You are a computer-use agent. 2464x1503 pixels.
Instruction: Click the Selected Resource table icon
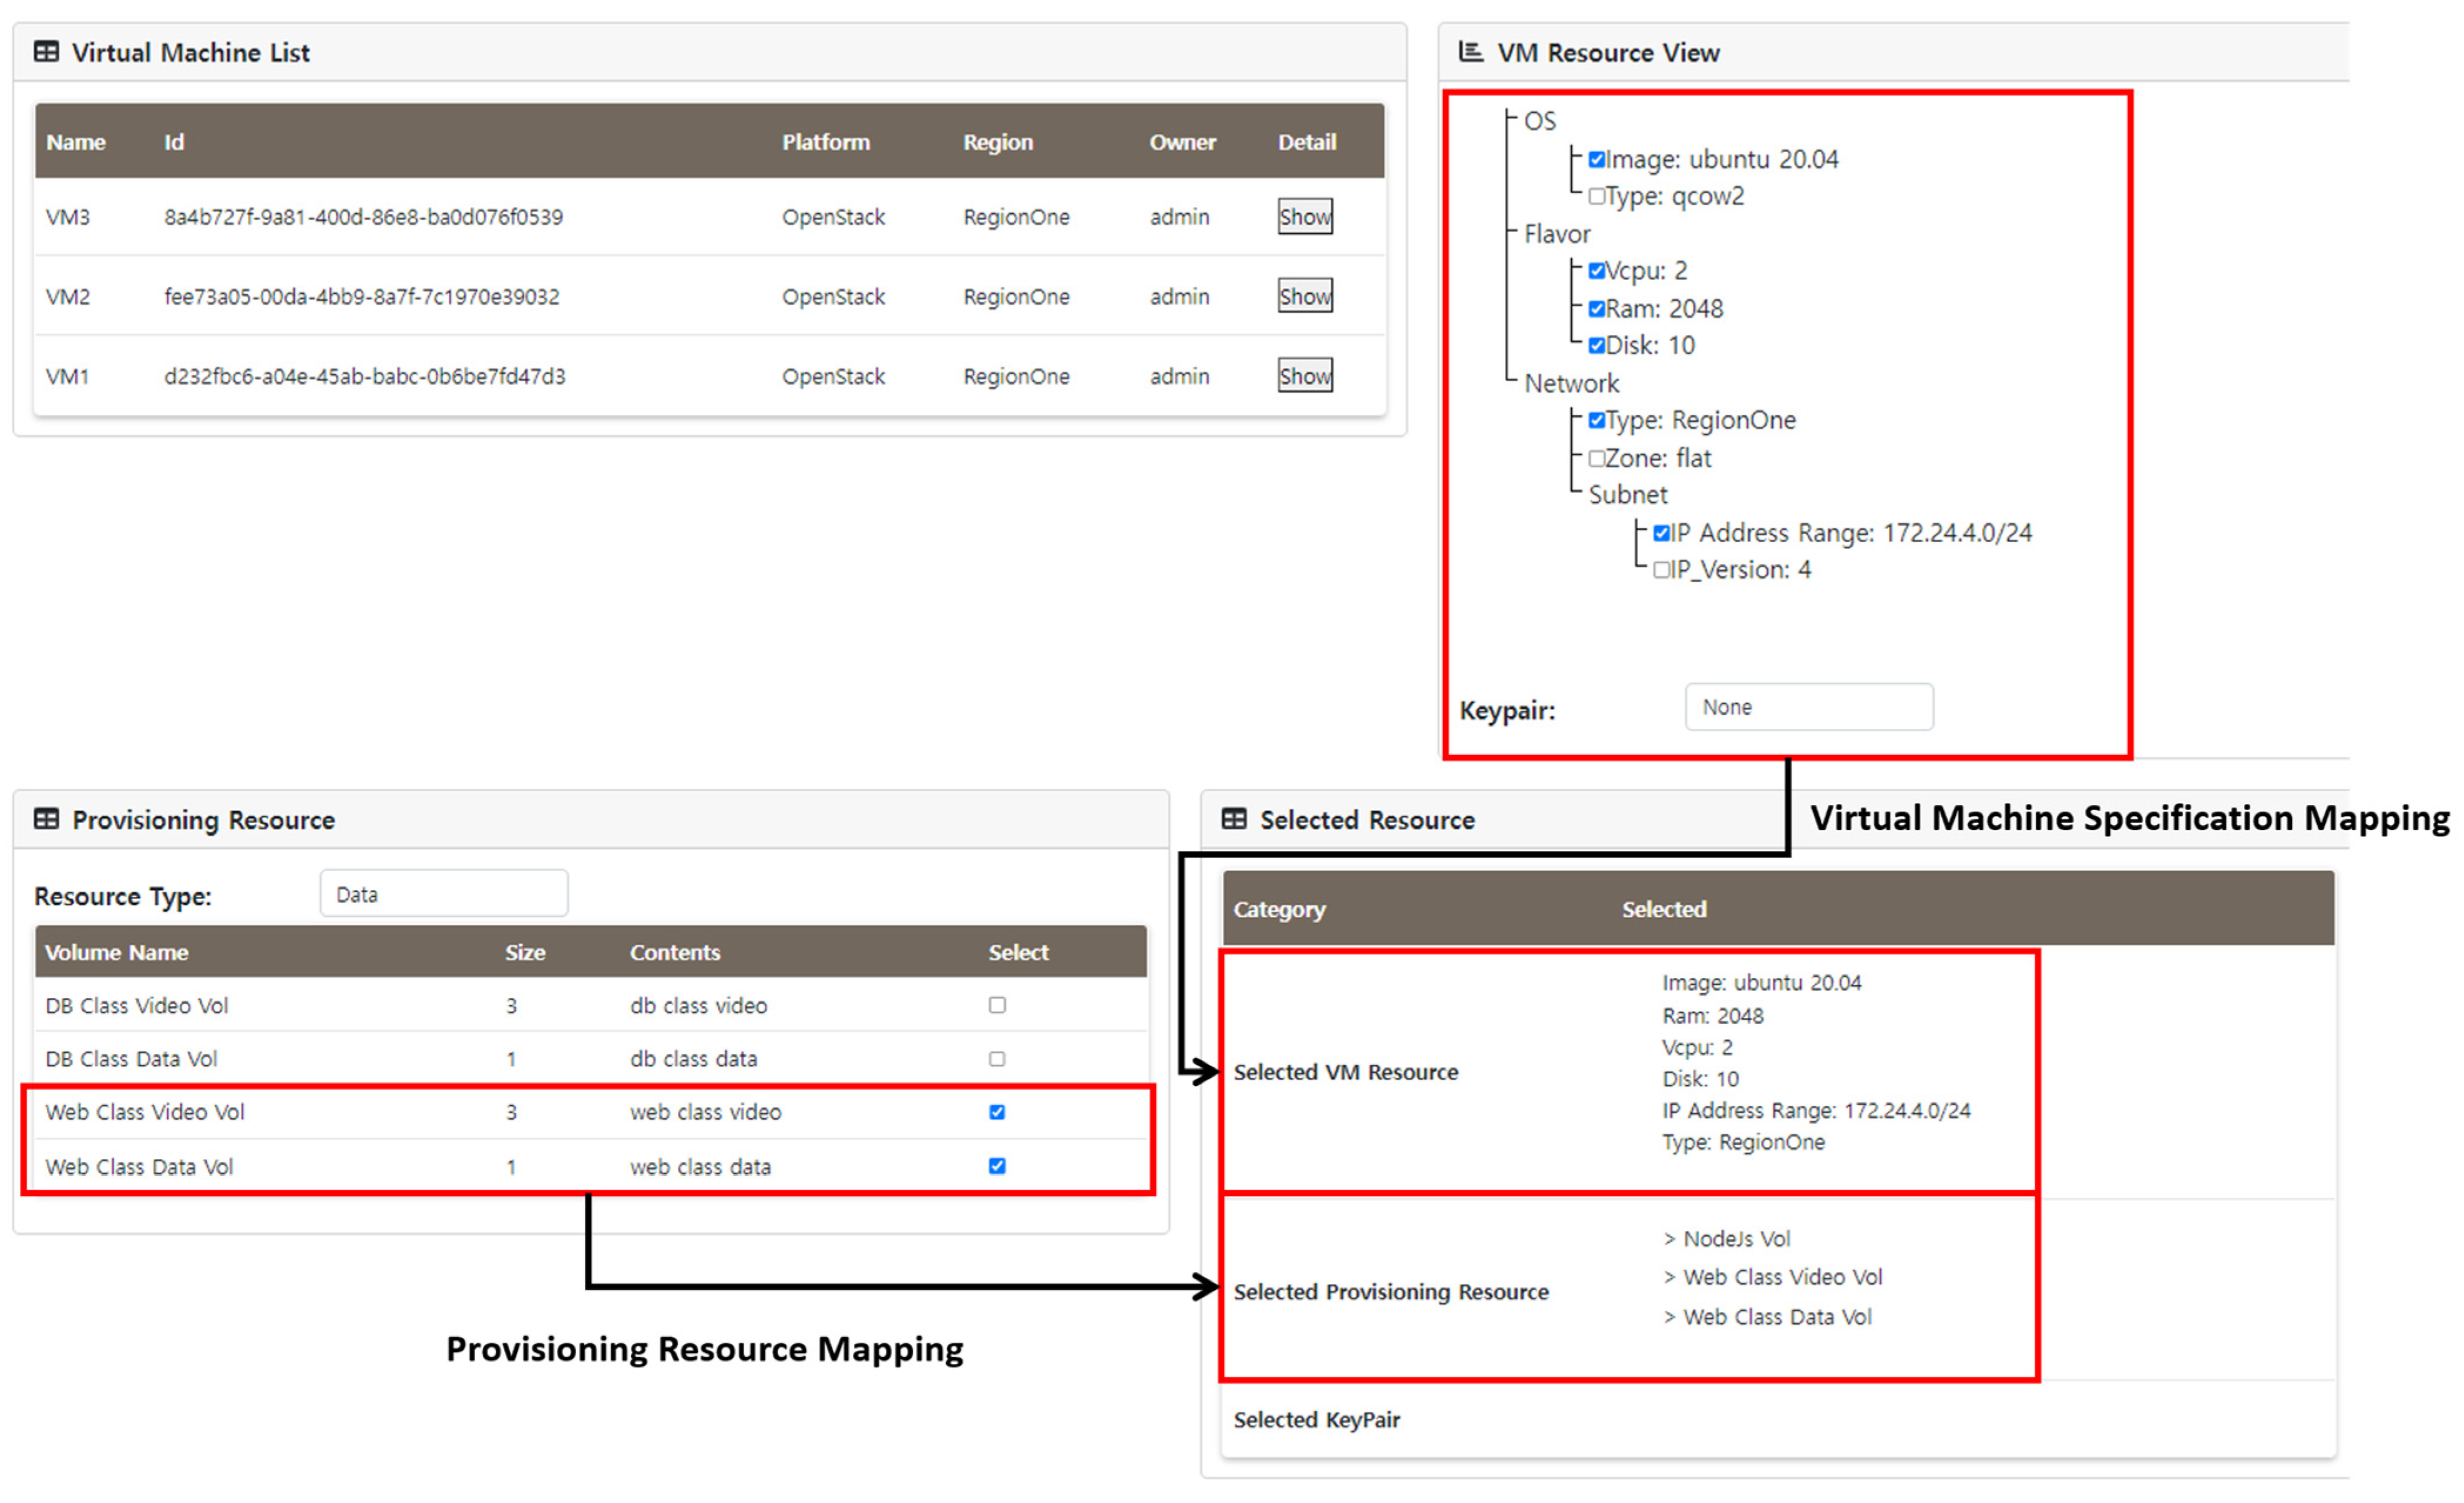[1234, 819]
